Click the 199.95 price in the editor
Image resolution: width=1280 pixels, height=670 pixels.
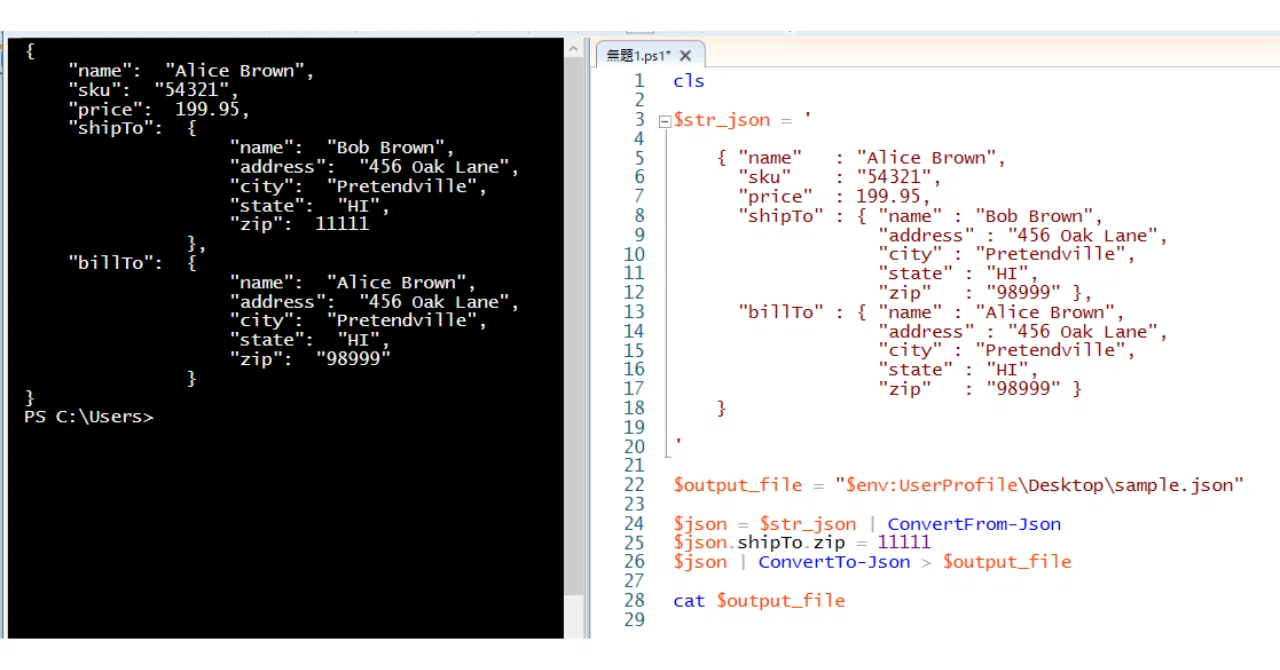(x=888, y=196)
